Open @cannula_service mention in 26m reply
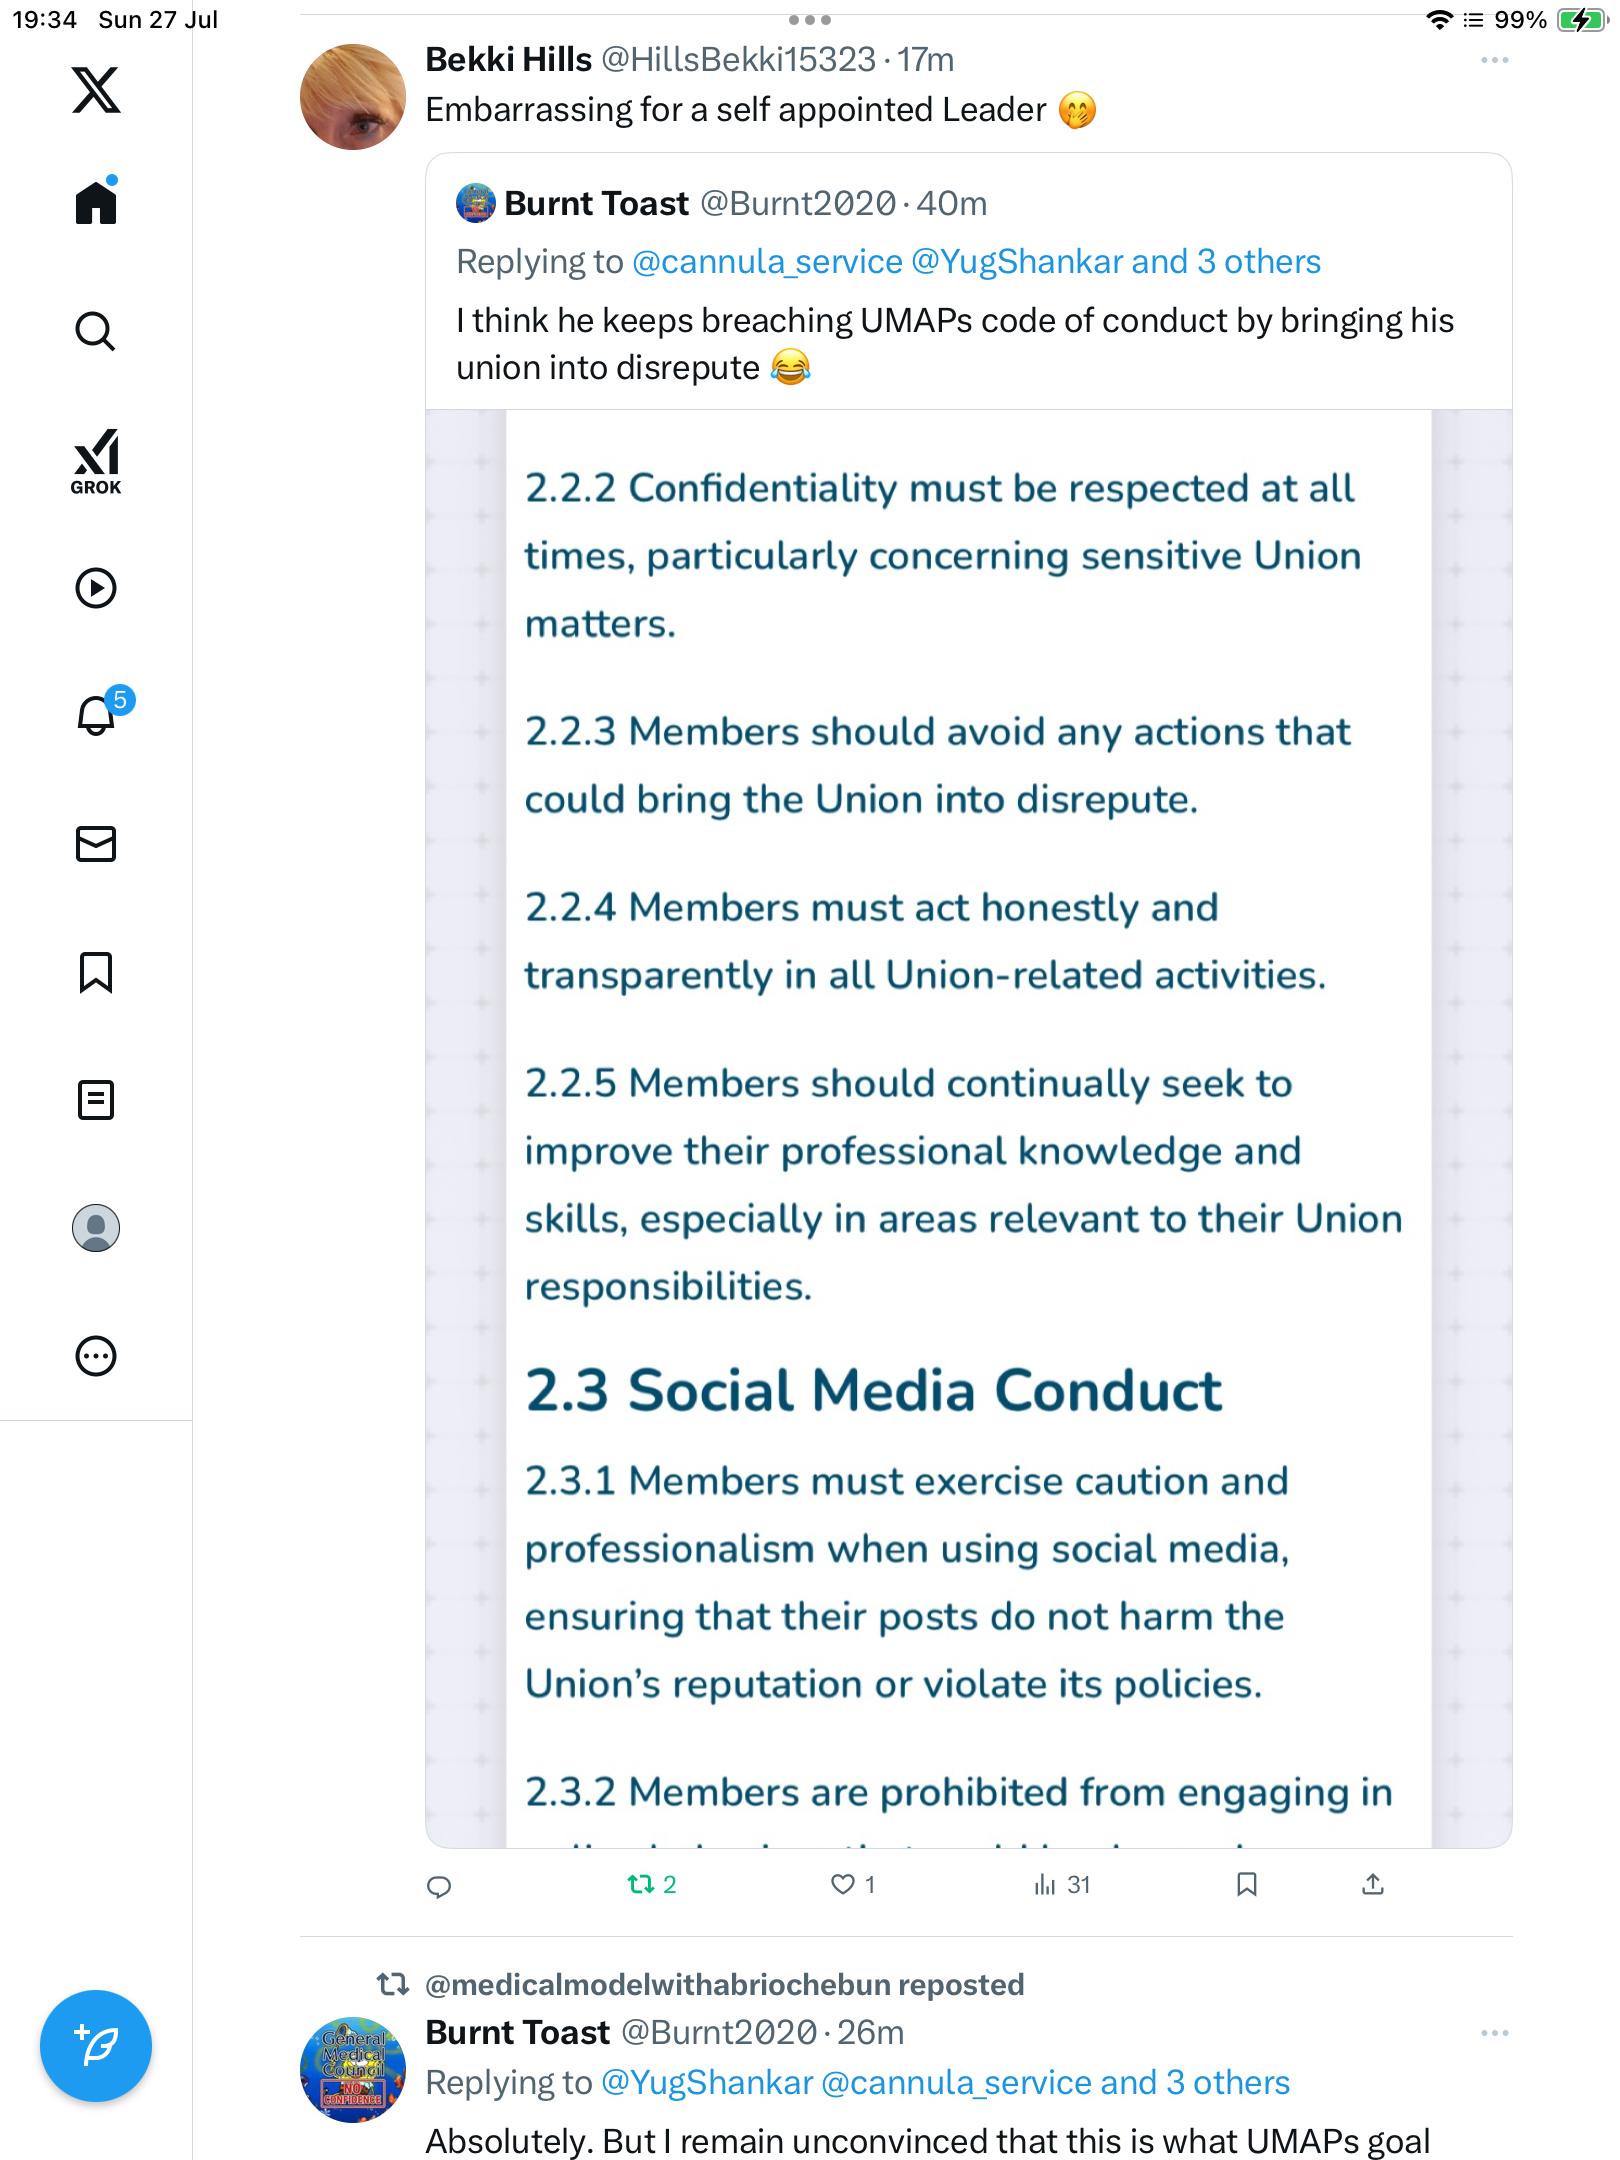The image size is (1620, 2160). (956, 2083)
